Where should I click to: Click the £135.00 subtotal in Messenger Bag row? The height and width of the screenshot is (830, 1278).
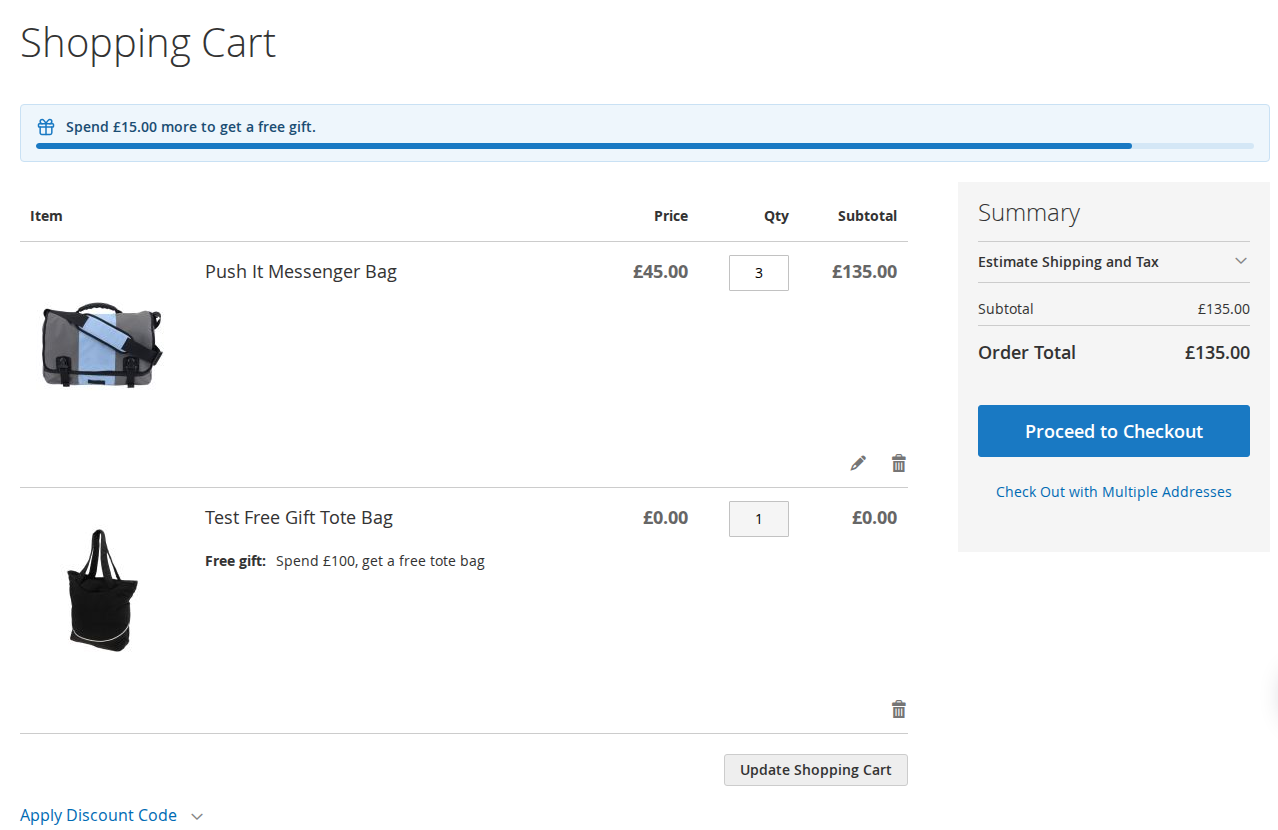[x=864, y=271]
